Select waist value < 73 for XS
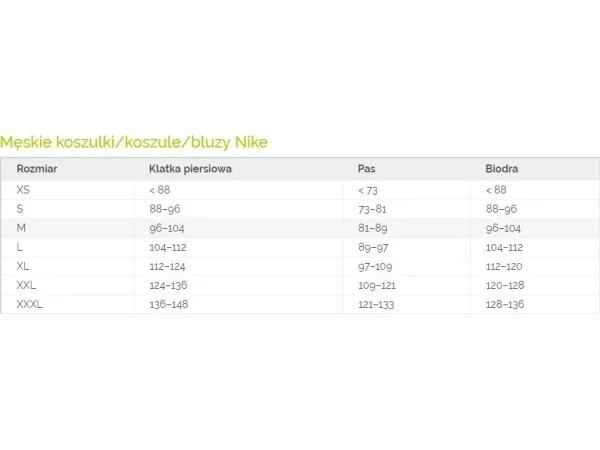The image size is (600, 450). (x=368, y=190)
